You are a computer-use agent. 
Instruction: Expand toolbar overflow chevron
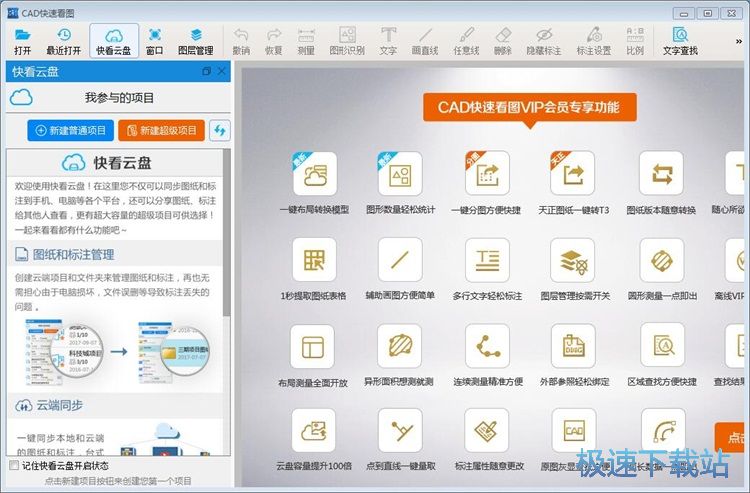coord(739,42)
